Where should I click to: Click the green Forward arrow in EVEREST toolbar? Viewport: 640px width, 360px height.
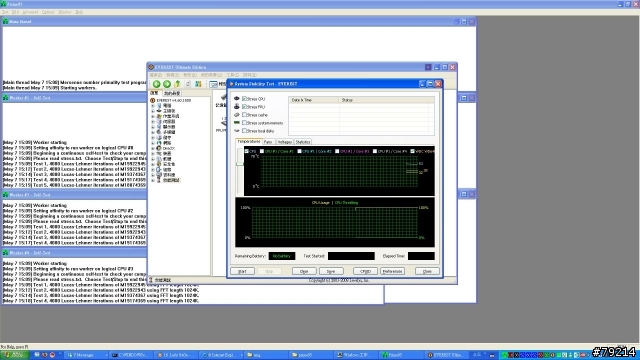pos(167,84)
